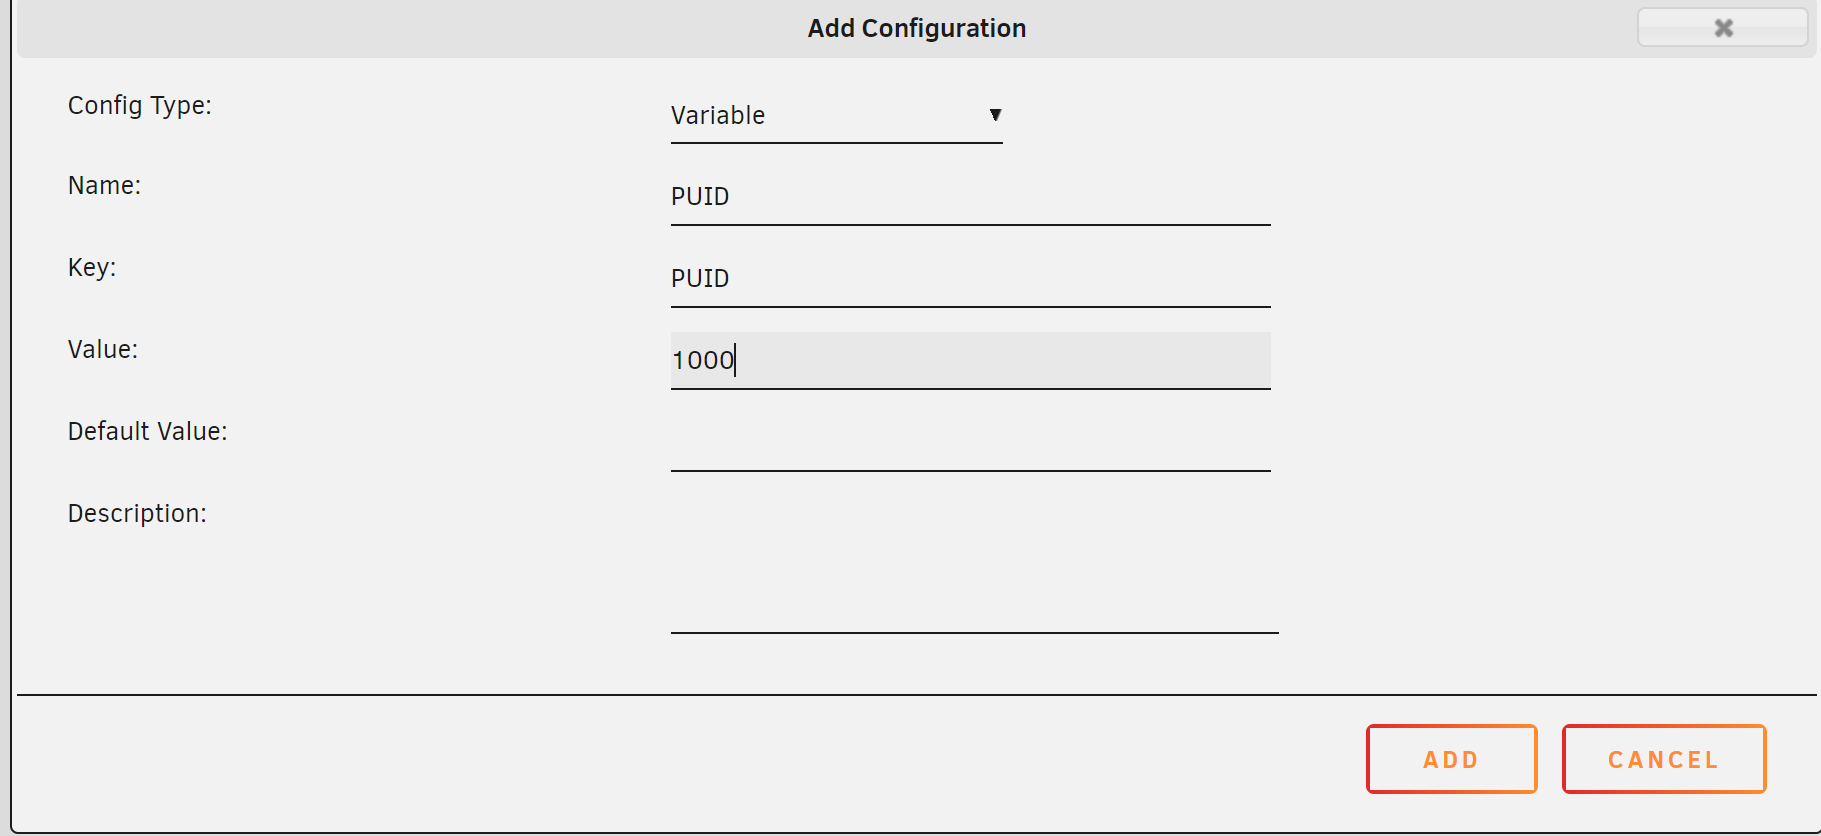Image resolution: width=1821 pixels, height=836 pixels.
Task: Click into the Value field showing 1000
Action: tap(970, 361)
